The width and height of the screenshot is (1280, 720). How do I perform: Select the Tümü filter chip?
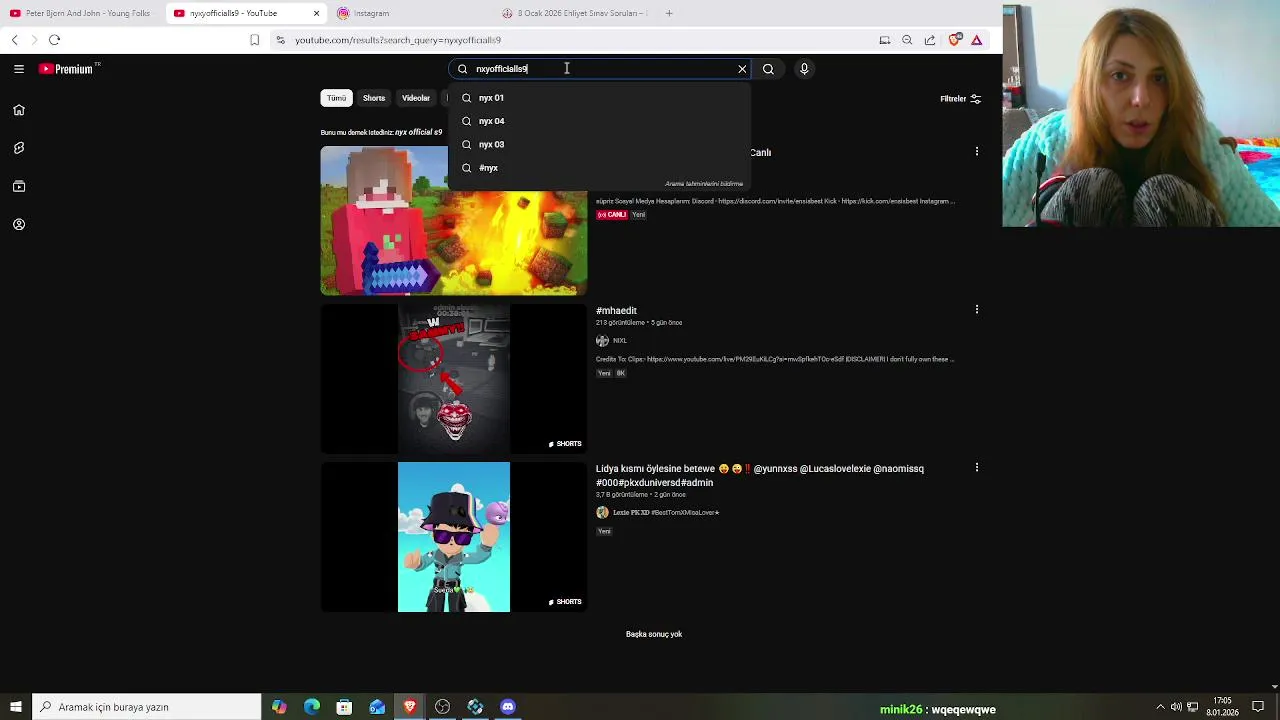point(336,98)
